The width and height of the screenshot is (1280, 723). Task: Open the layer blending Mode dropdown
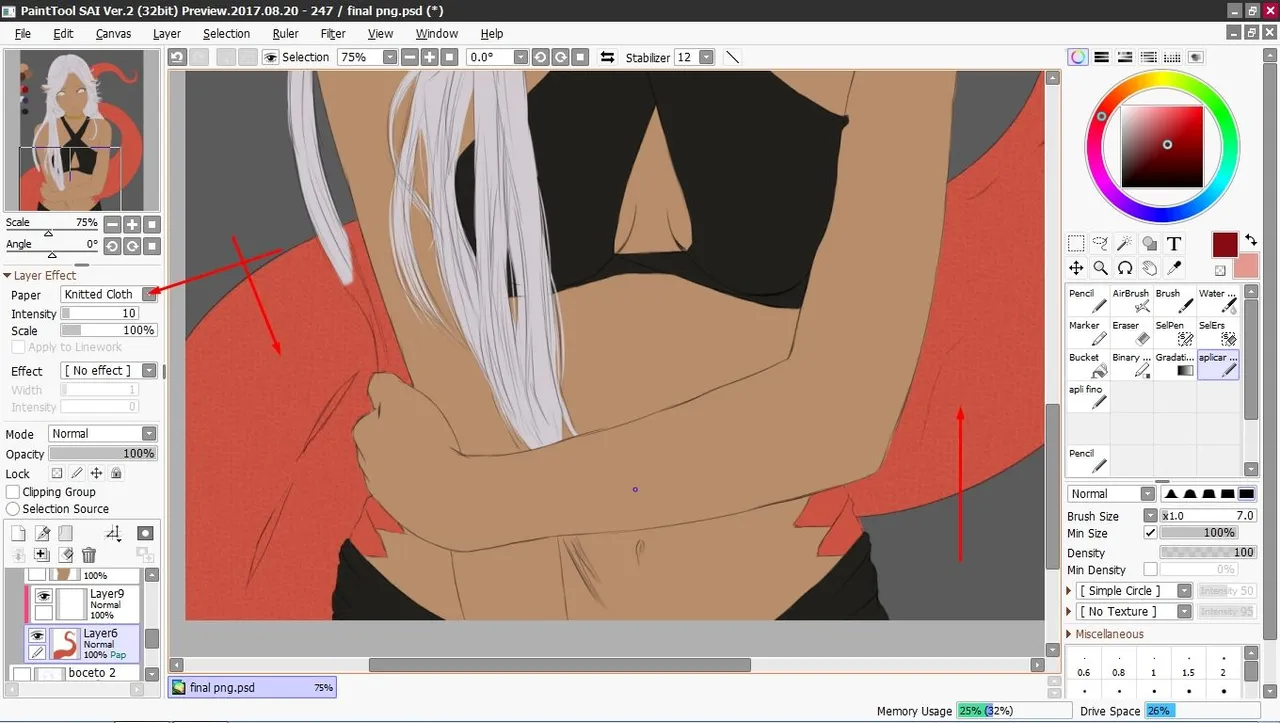[x=149, y=434]
